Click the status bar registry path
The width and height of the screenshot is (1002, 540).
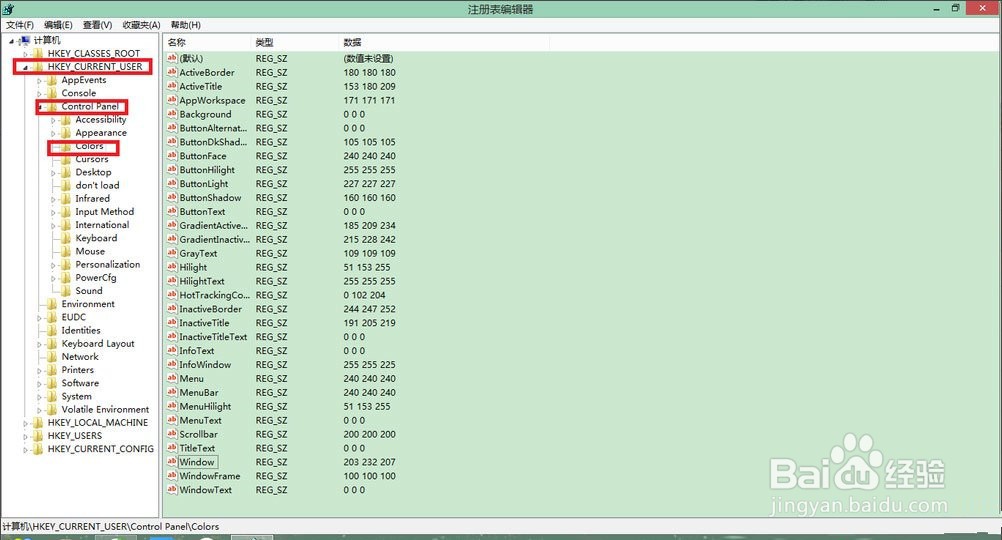click(111, 527)
